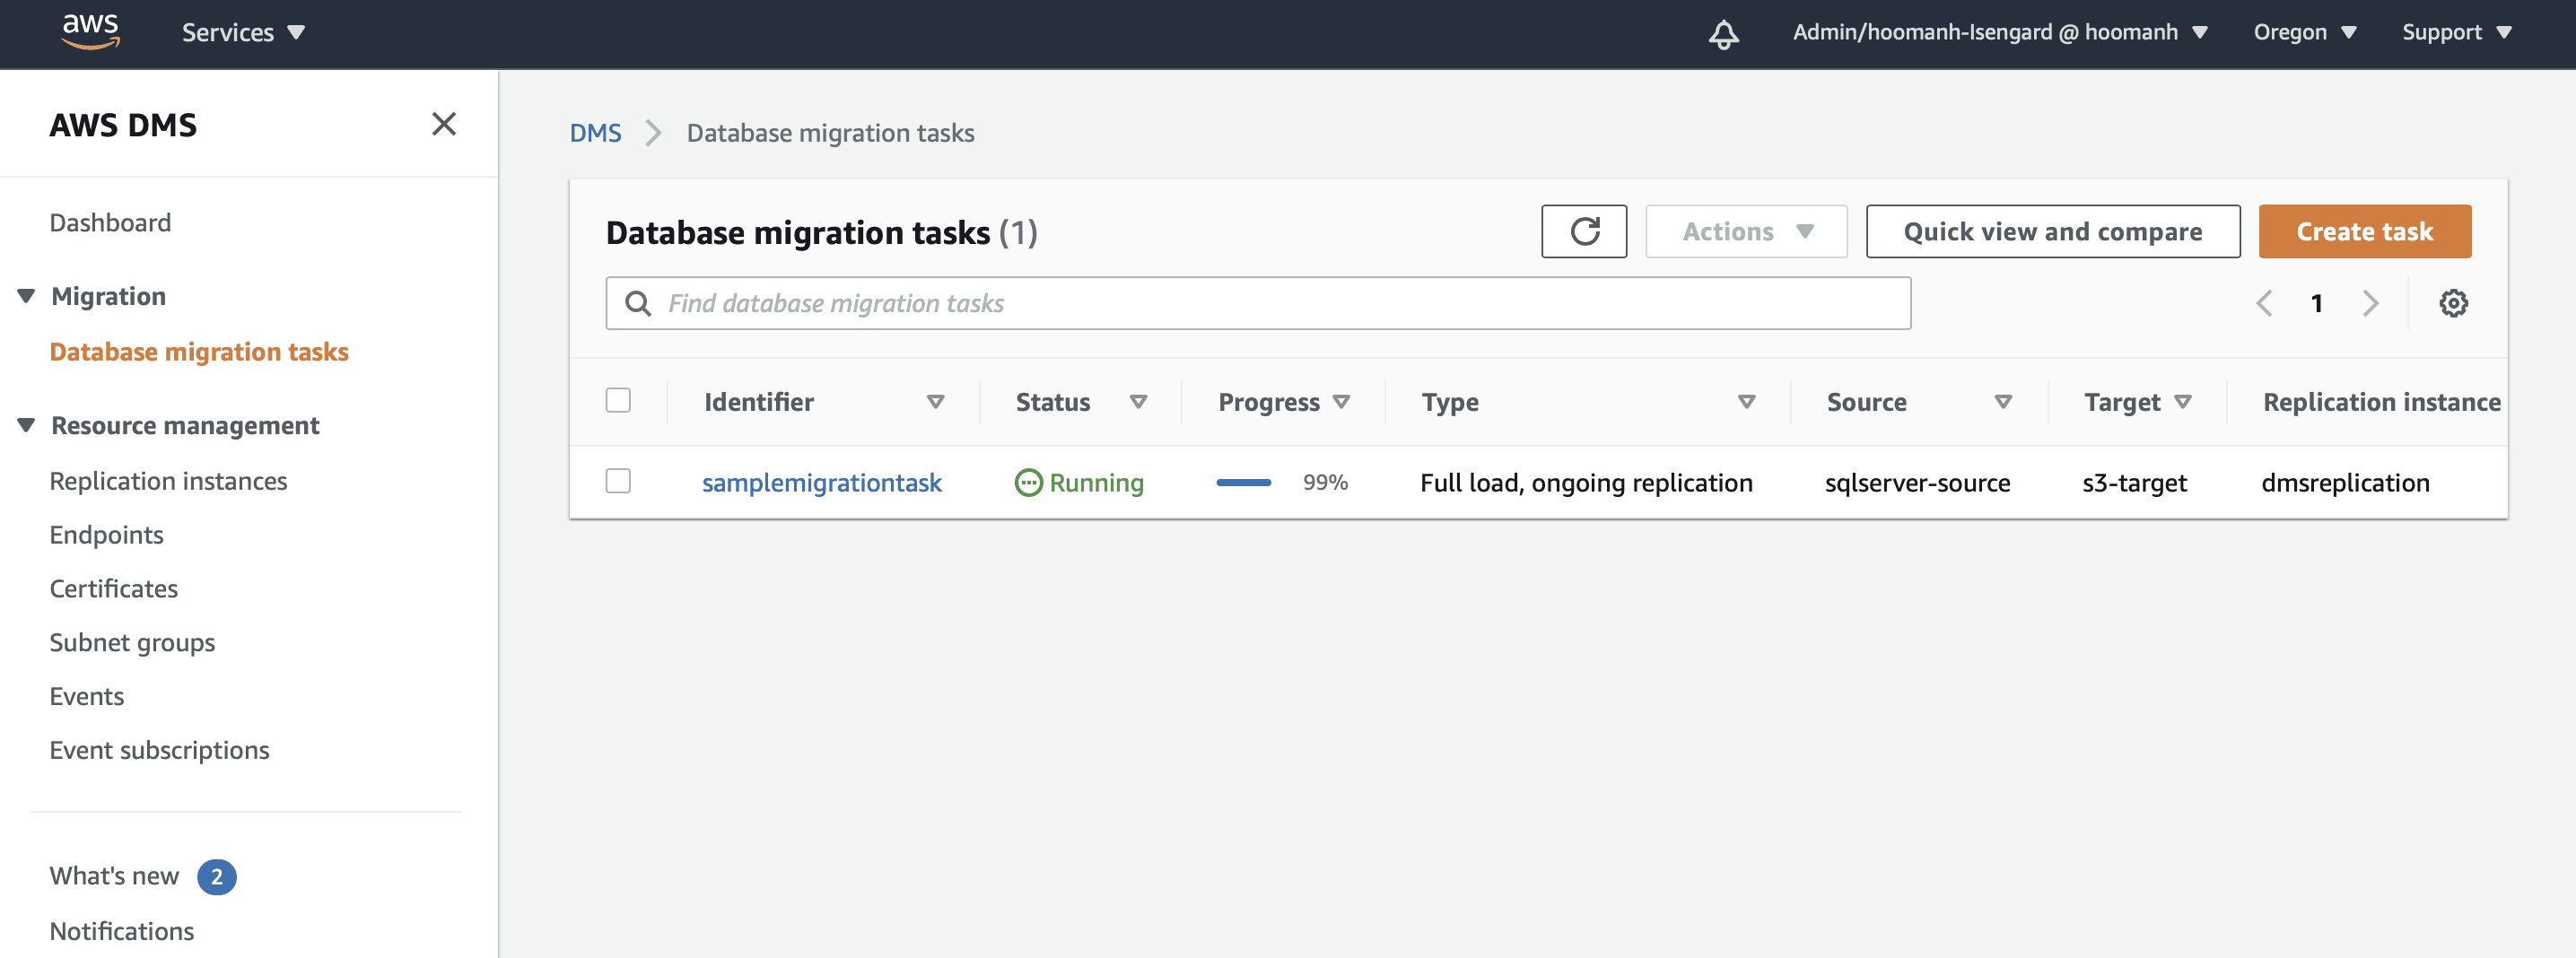Open Notifications in sidebar
The height and width of the screenshot is (958, 2576).
point(122,931)
